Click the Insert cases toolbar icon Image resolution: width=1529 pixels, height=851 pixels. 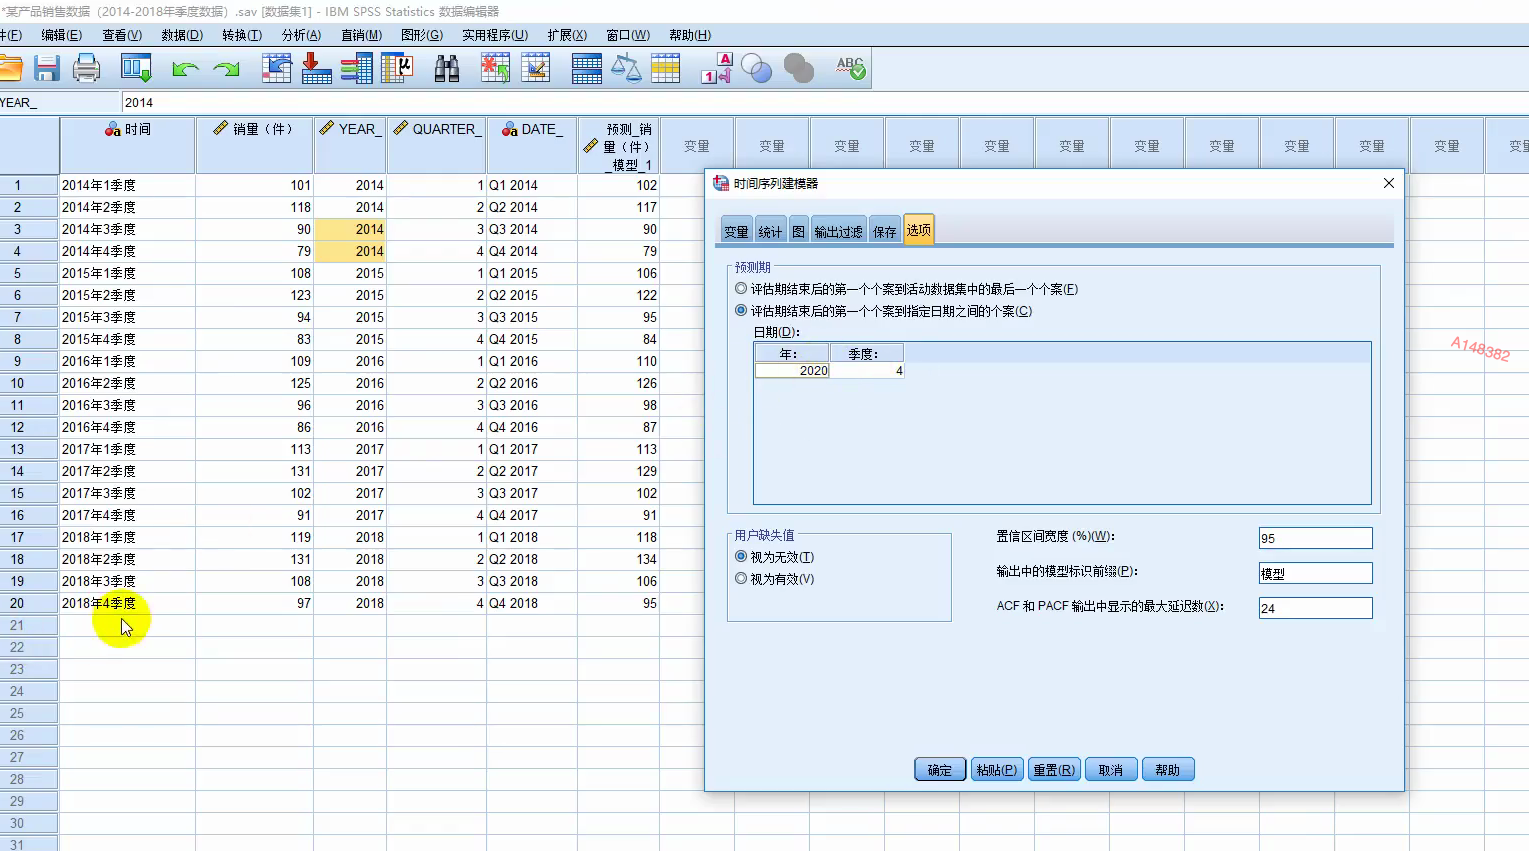click(x=495, y=68)
